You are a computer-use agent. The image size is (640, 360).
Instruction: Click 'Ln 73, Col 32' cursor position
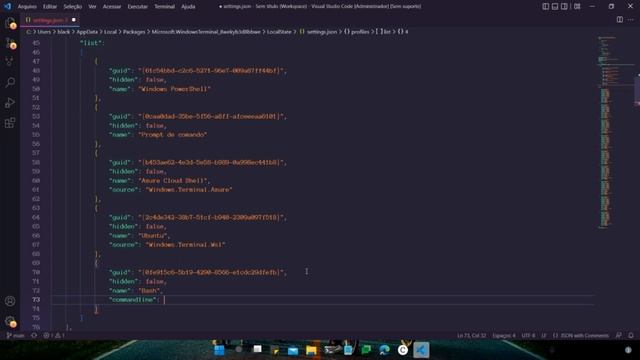click(471, 336)
